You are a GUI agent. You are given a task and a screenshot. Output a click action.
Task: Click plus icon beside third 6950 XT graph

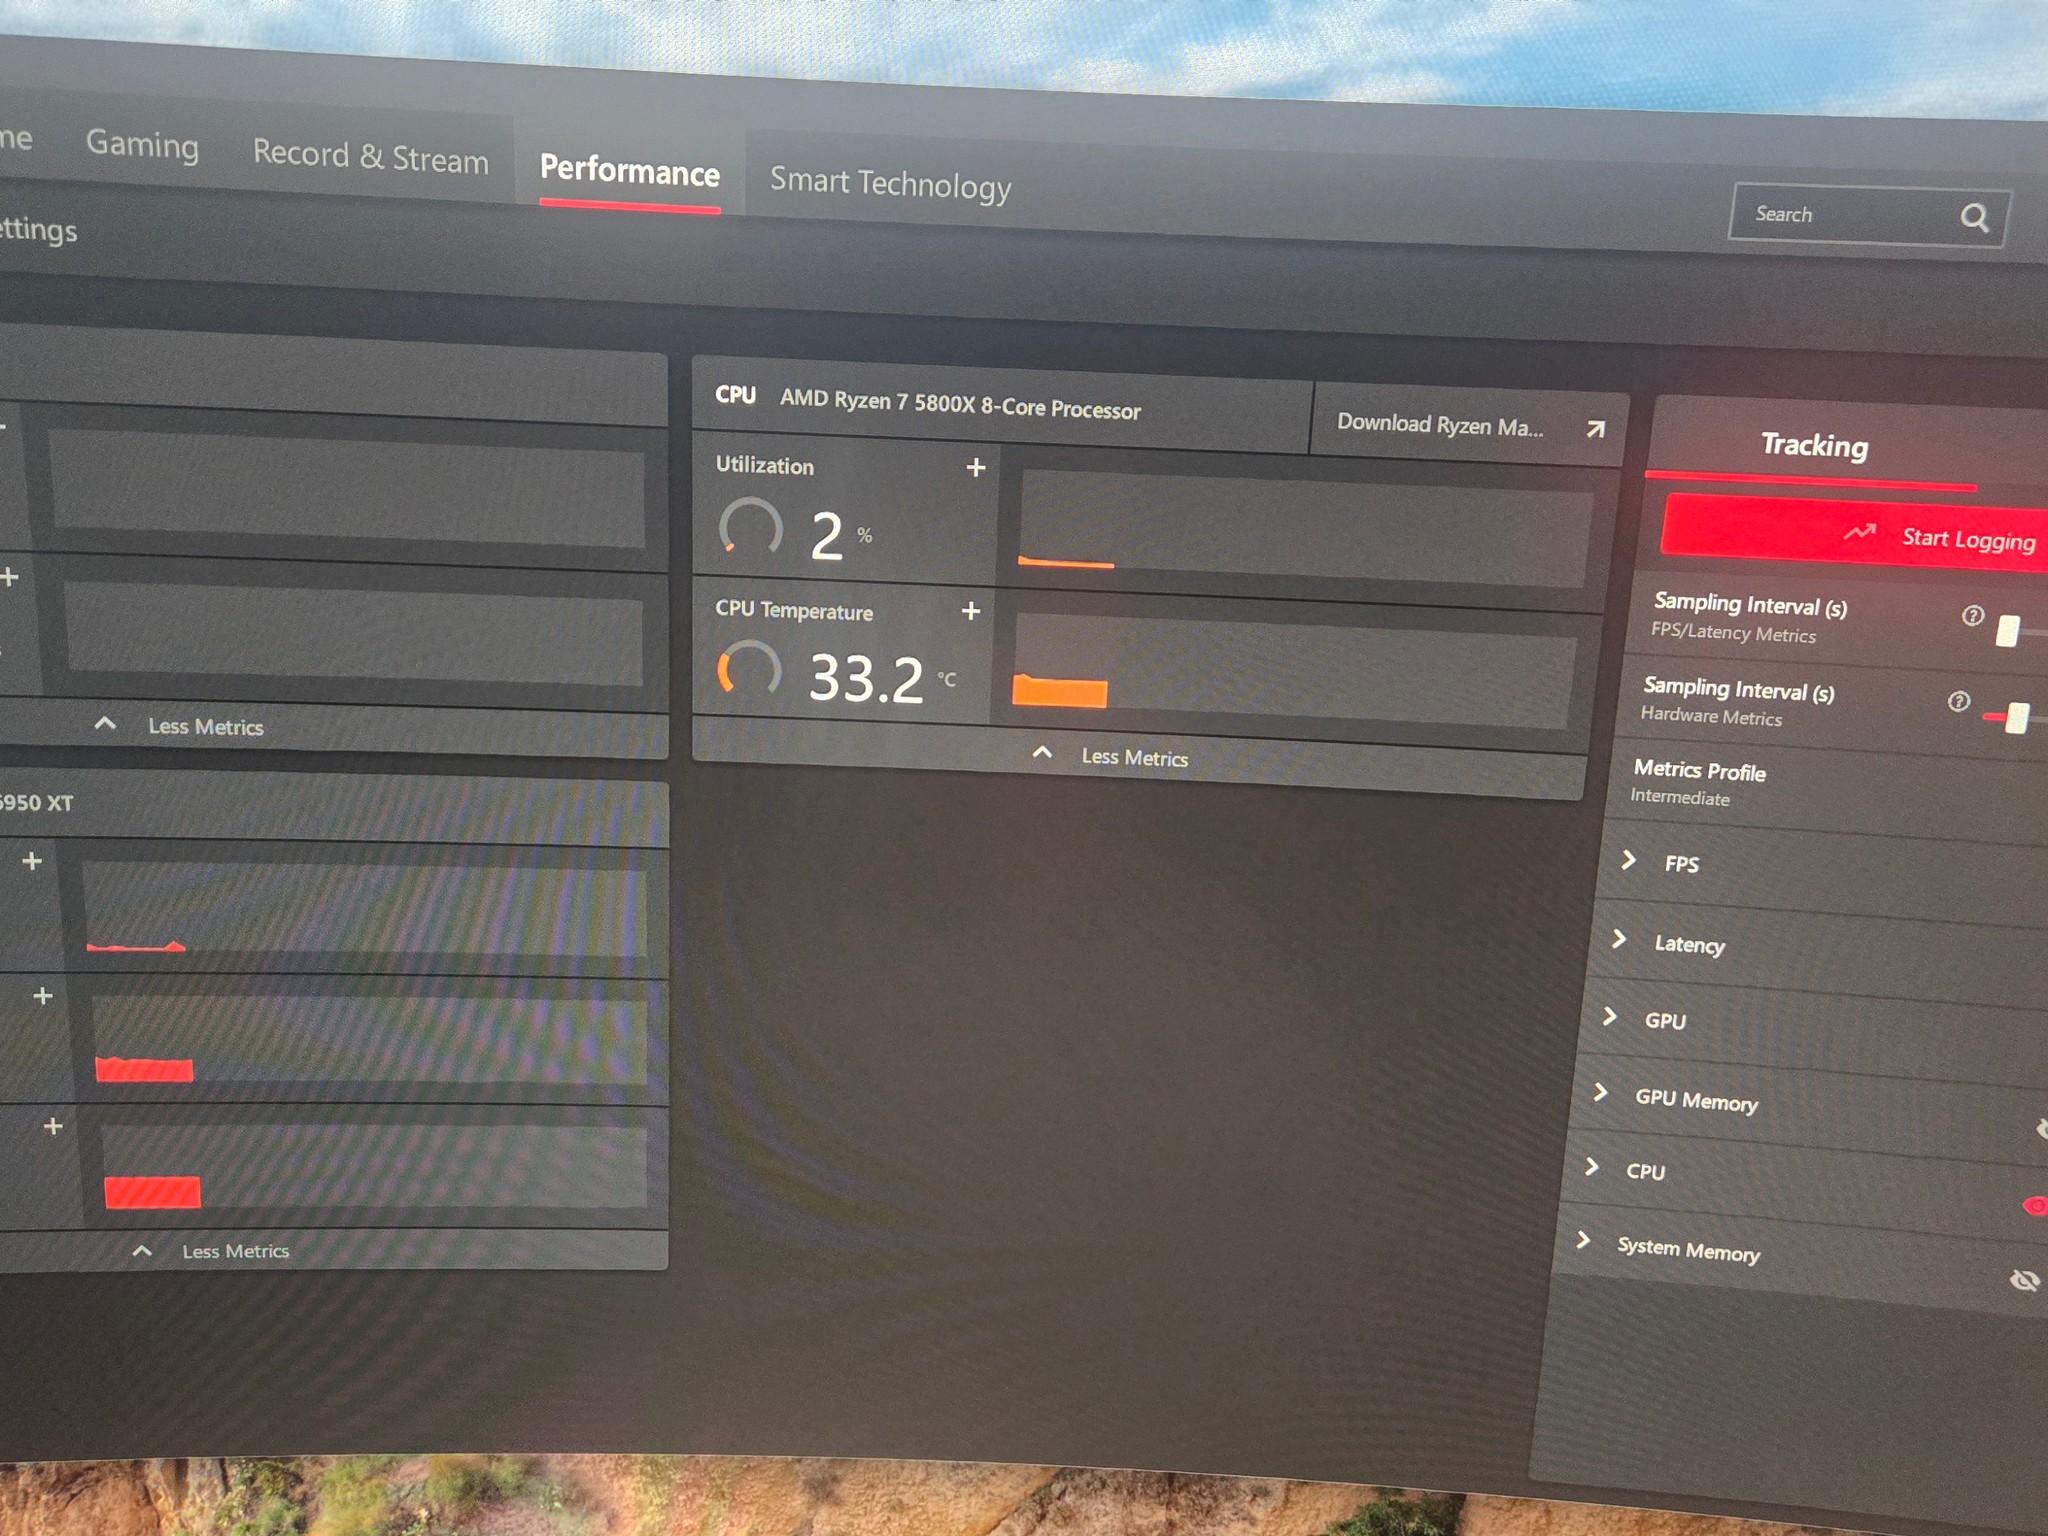pos(54,1126)
